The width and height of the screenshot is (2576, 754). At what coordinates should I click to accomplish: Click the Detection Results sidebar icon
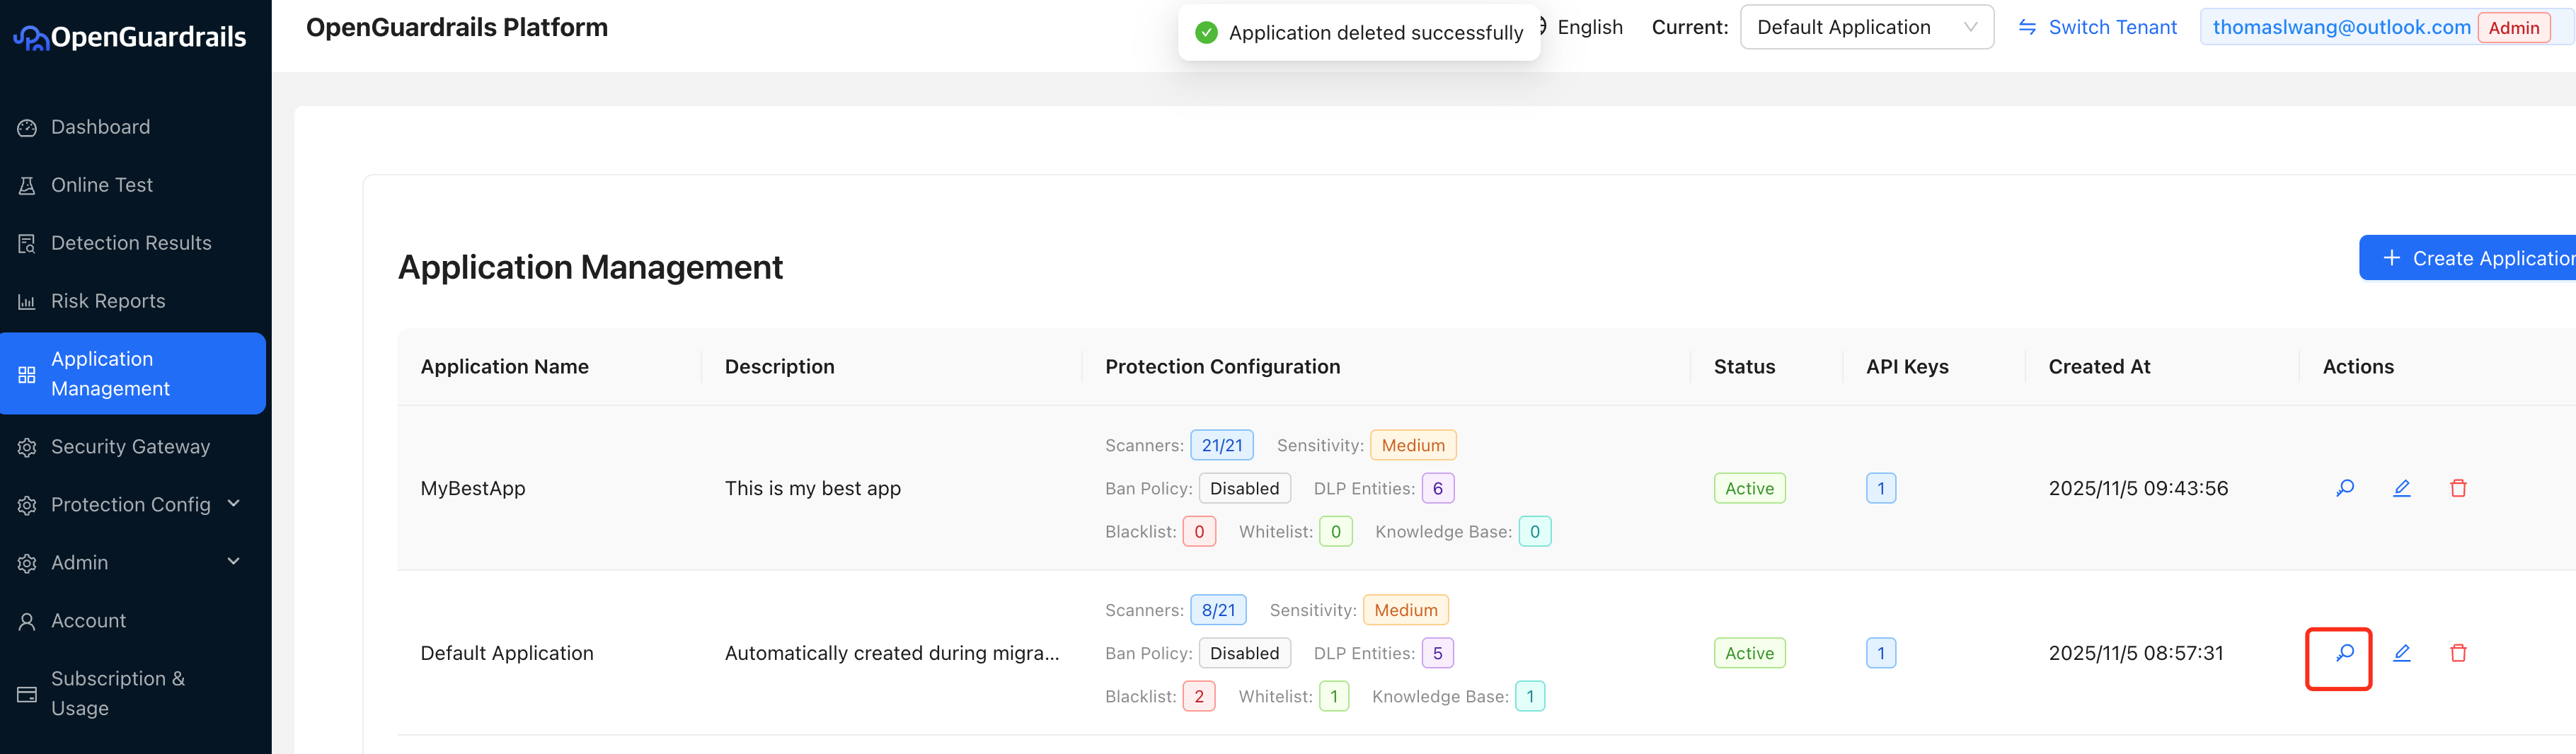point(27,243)
